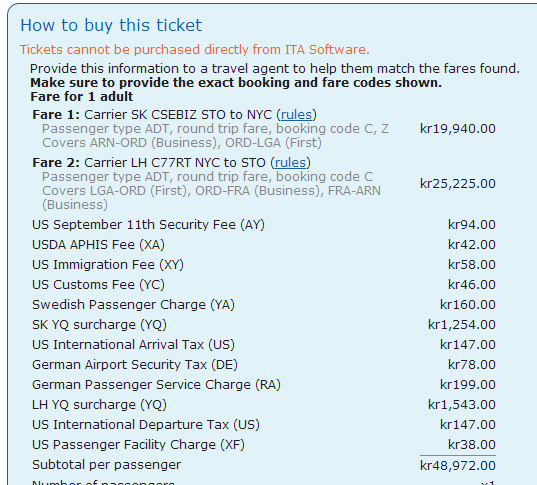Click the subtotal amount kr48,972.00
The height and width of the screenshot is (485, 537).
point(458,466)
